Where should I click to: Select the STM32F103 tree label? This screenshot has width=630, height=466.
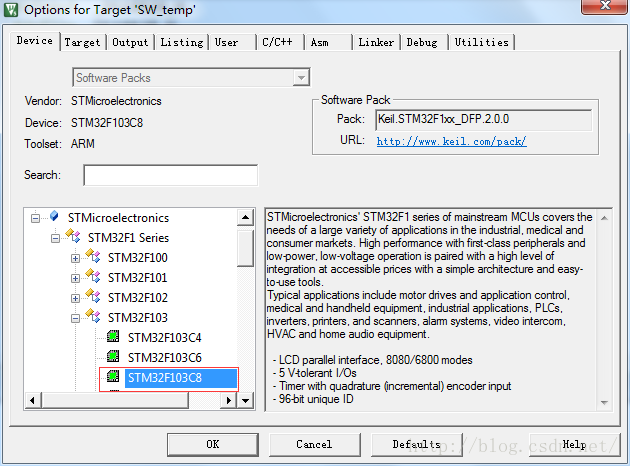138,318
